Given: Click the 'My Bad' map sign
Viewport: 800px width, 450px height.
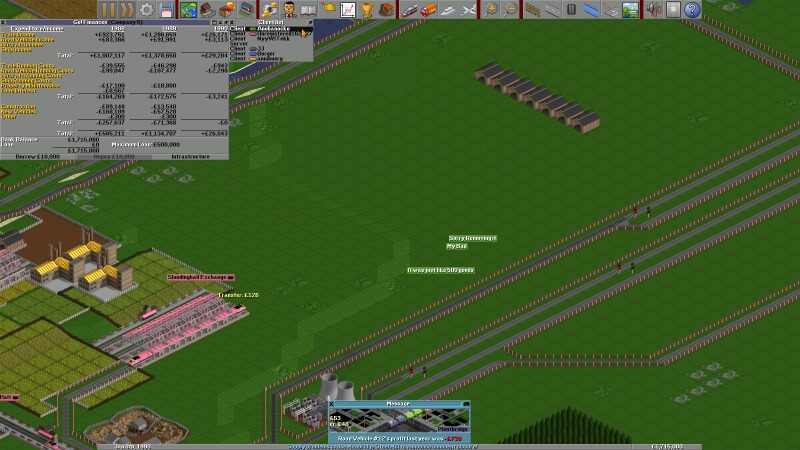Looking at the screenshot, I should point(457,246).
